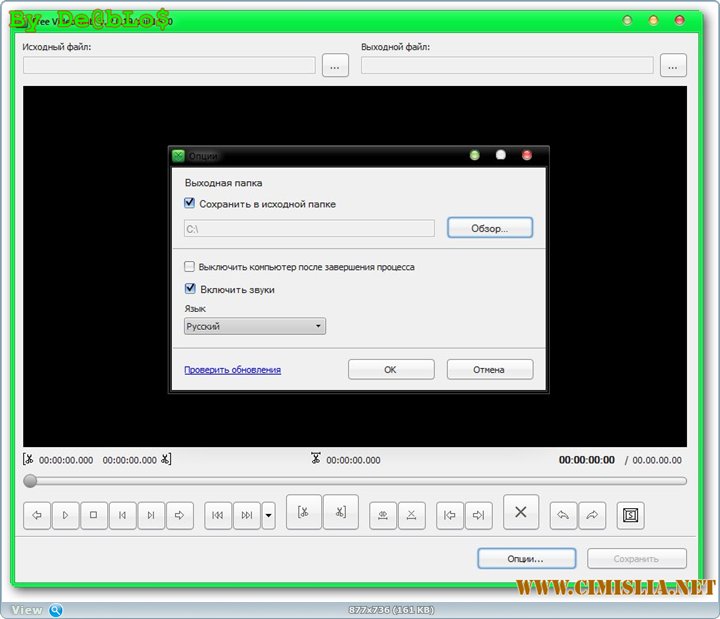Enable 'Выключить компьютер после завершения процесса' checkbox
720x619 pixels.
[x=190, y=267]
